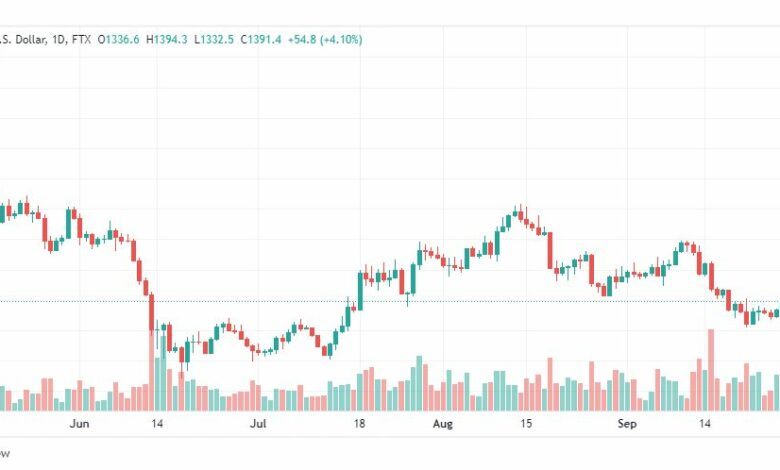This screenshot has width=780, height=470.
Task: Click the Jun label on time axis
Action: point(80,424)
